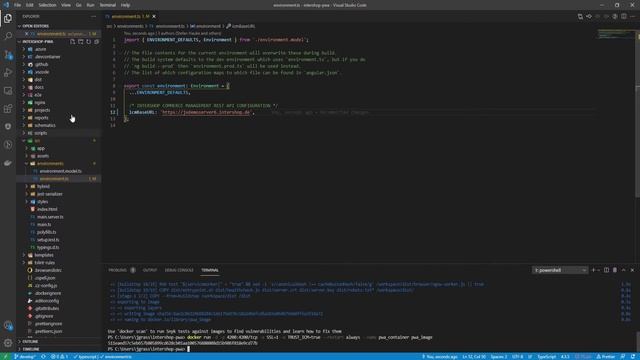
Task: Click the editor minimap preview
Action: tap(616, 34)
